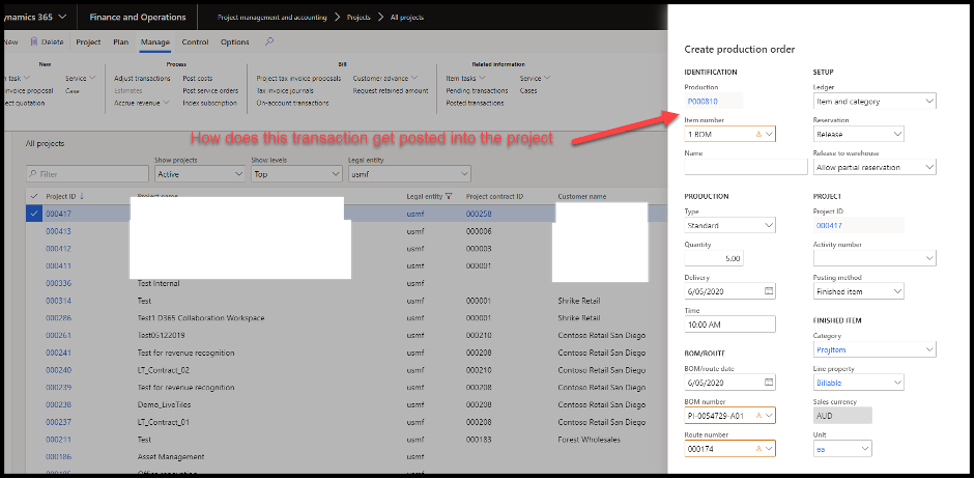Click Pending transactions

click(x=477, y=91)
